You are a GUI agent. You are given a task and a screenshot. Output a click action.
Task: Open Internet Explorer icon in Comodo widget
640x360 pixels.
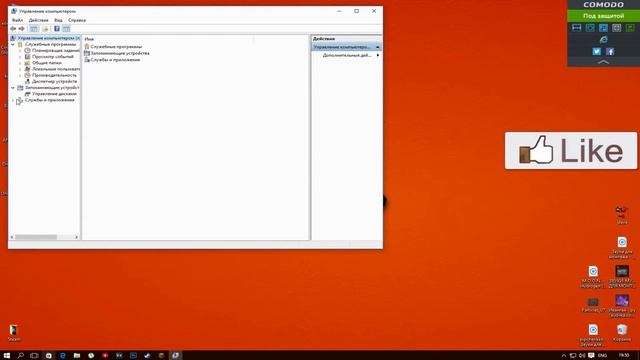(603, 40)
